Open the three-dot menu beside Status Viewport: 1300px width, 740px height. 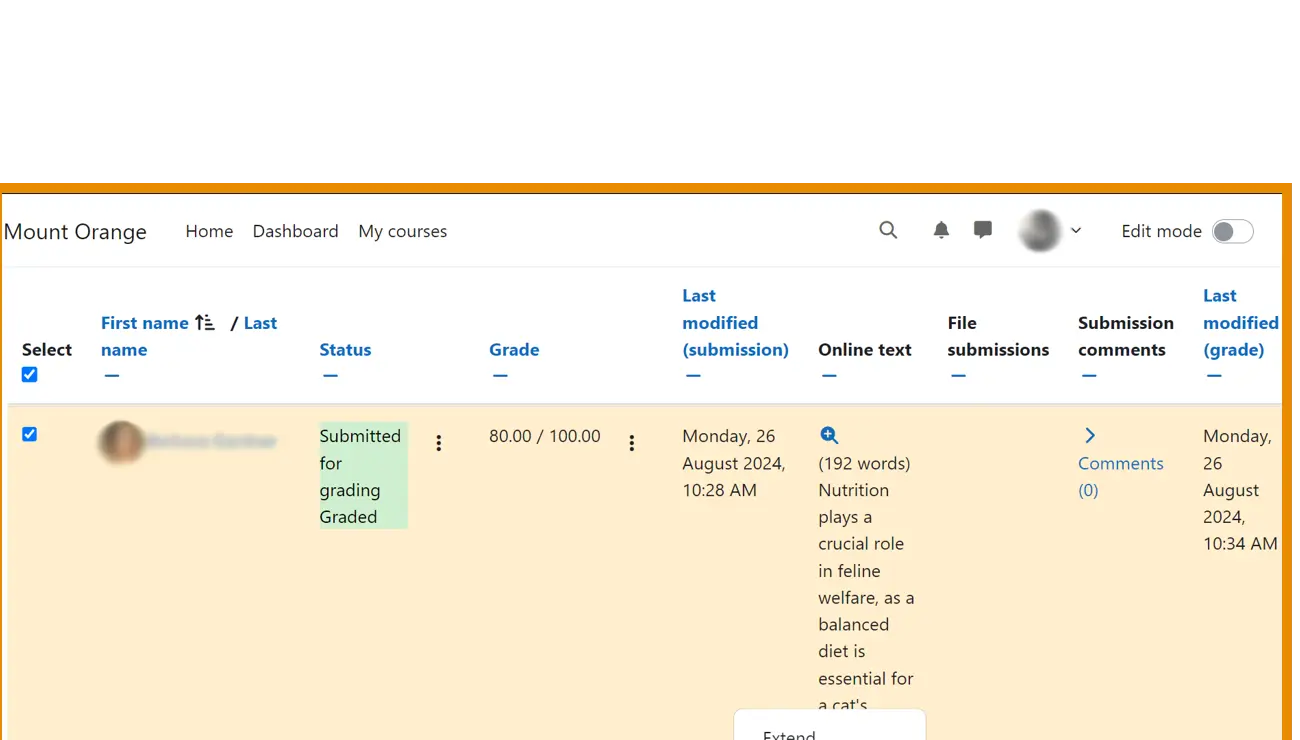pos(438,443)
